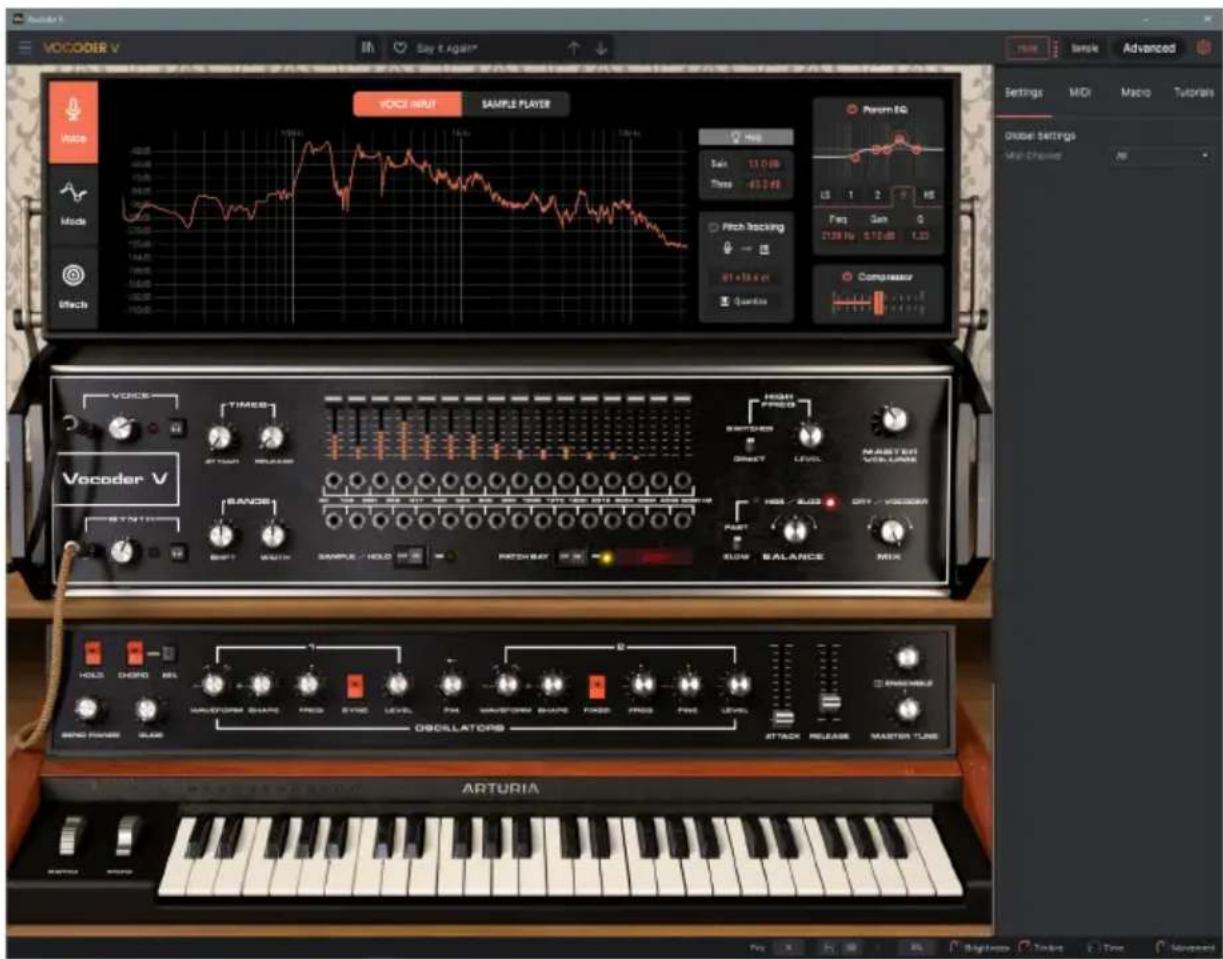Switch to the SAMPLE PLAYER tab
Viewport: 1223px width, 959px height.
point(516,104)
